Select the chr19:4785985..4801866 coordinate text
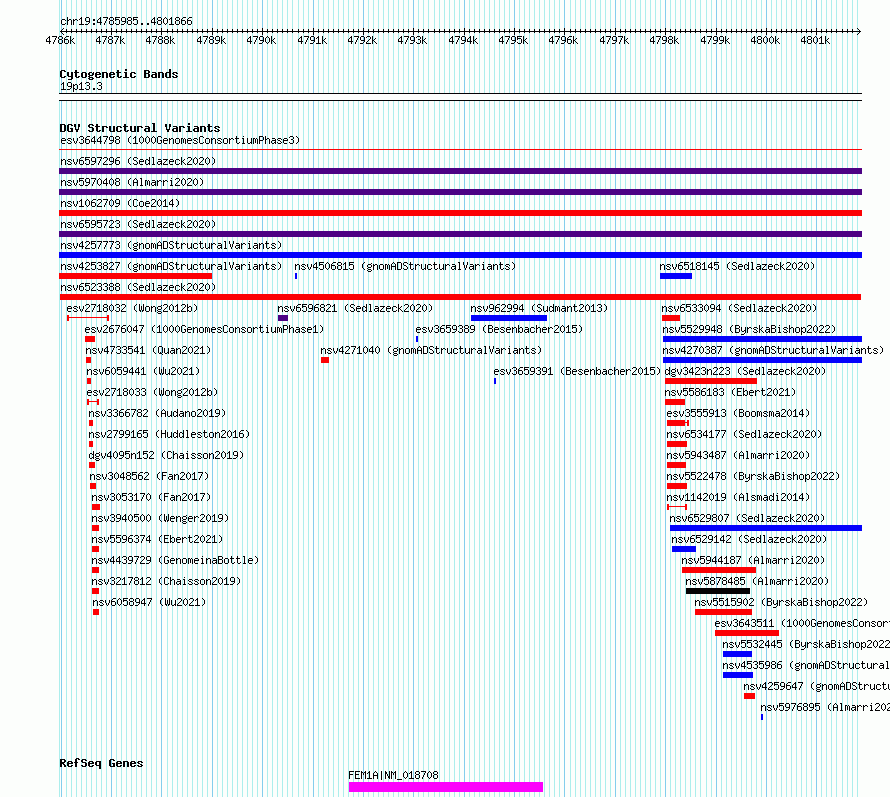The height and width of the screenshot is (797, 890). pos(126,22)
